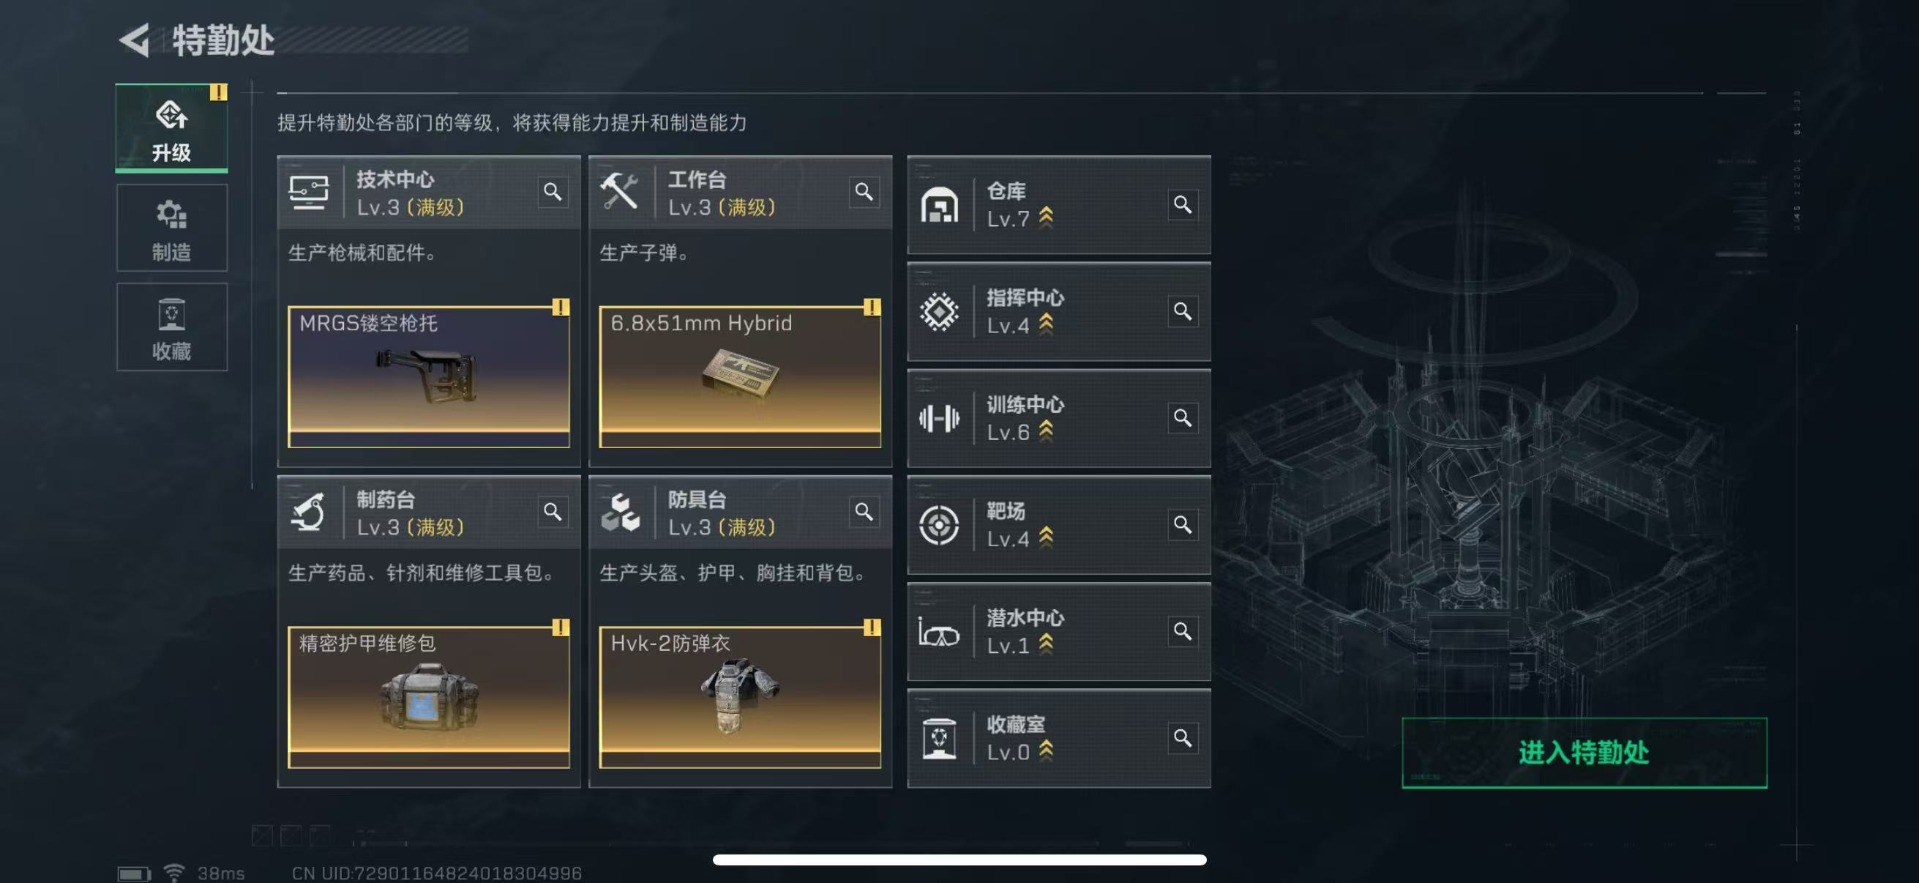Viewport: 1919px width, 883px height.
Task: Open magnifier details for 工作台
Action: click(864, 192)
